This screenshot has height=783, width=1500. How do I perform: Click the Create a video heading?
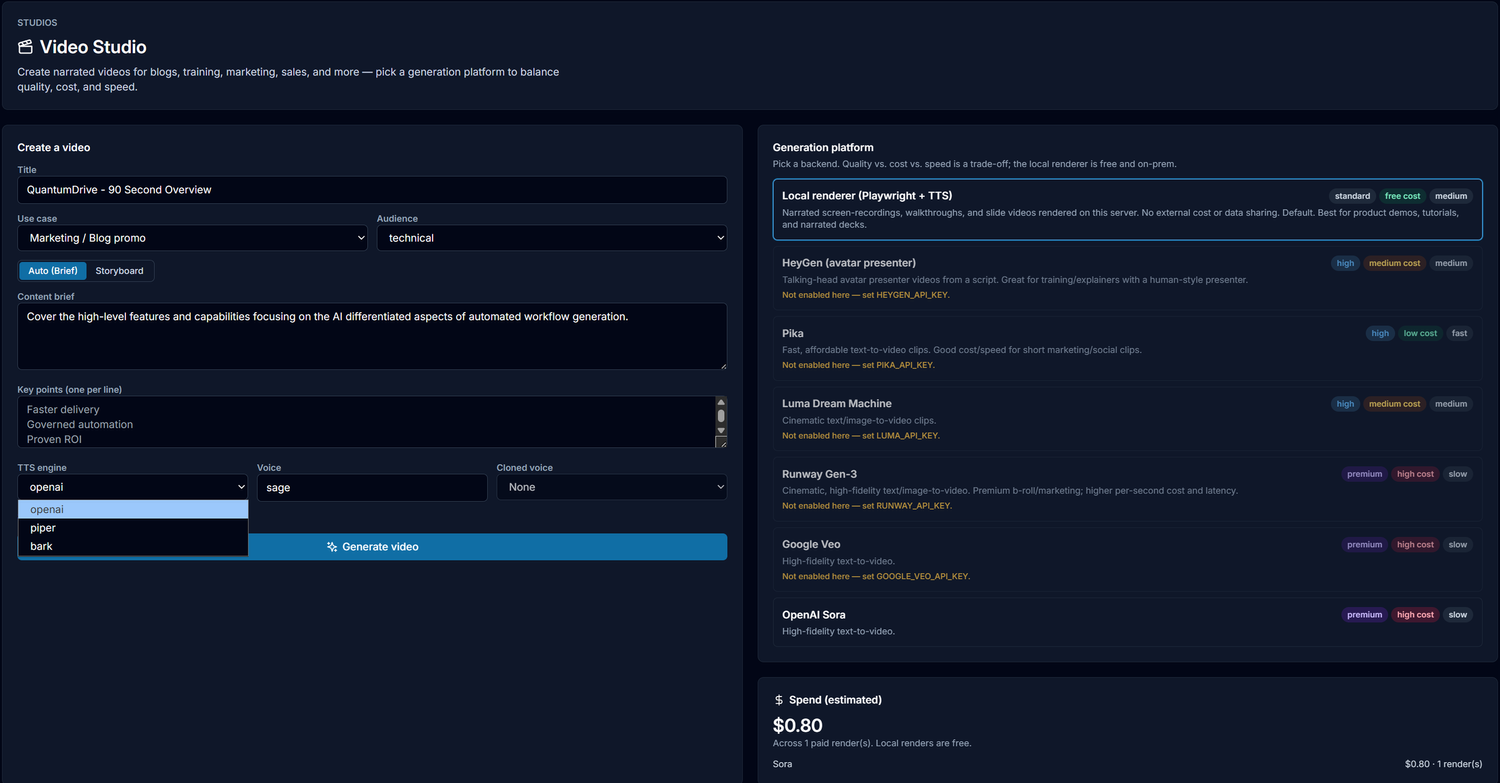[x=54, y=148]
